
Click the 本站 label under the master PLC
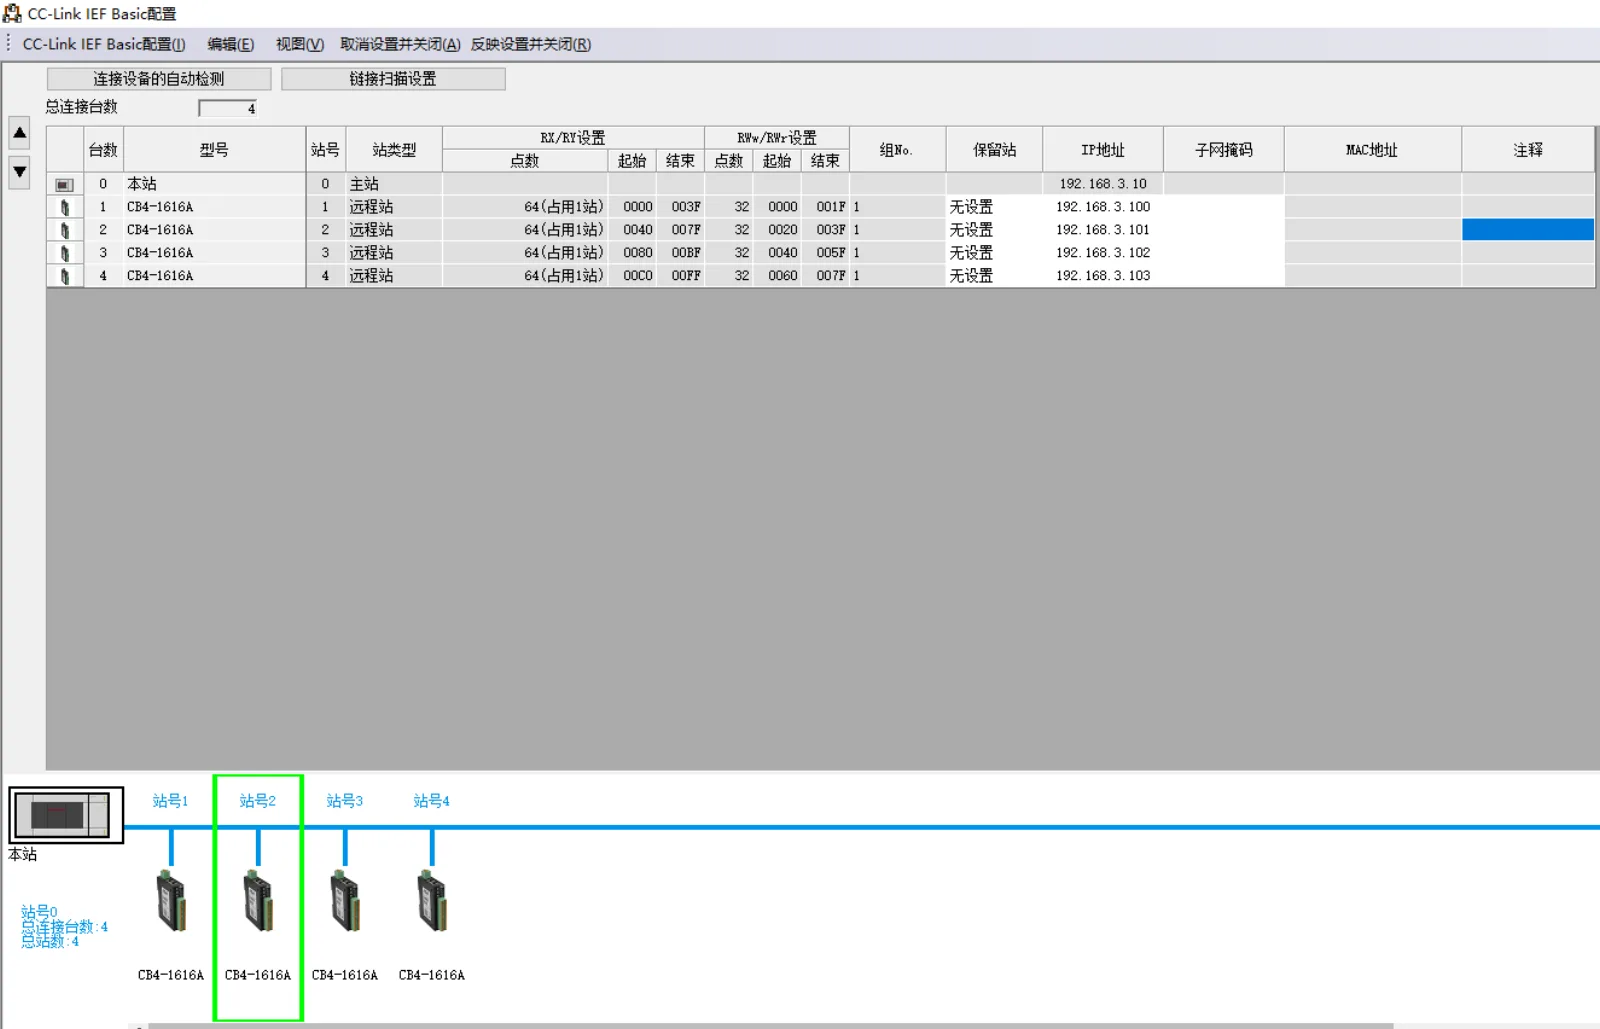pyautogui.click(x=23, y=855)
